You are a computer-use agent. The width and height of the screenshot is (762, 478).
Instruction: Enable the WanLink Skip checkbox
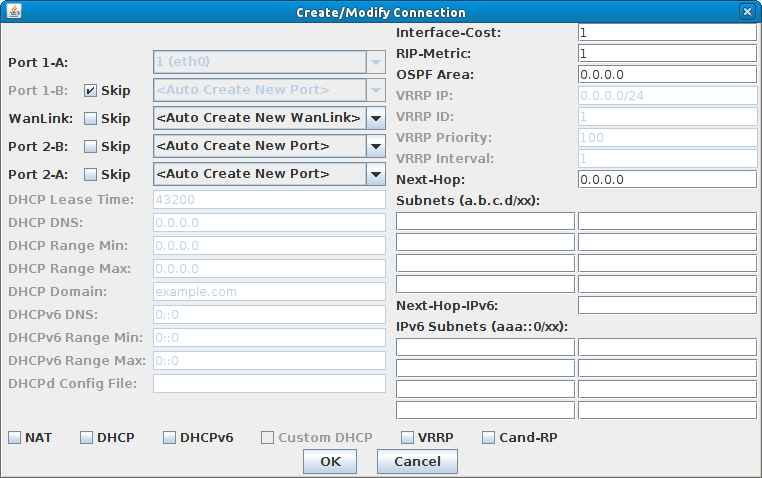[x=90, y=119]
